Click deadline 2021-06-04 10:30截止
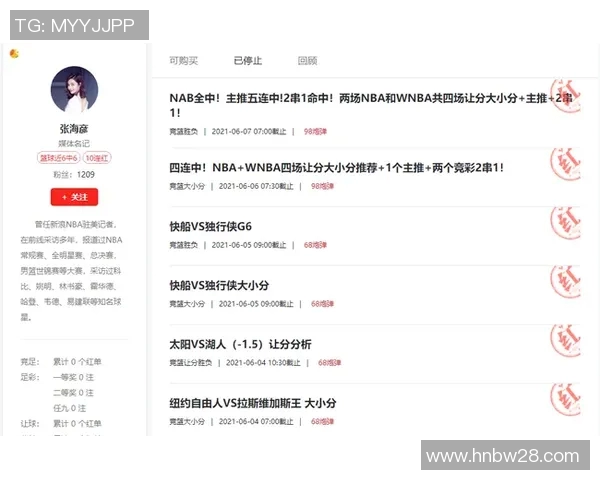Image resolution: width=600 pixels, height=480 pixels. coord(263,362)
